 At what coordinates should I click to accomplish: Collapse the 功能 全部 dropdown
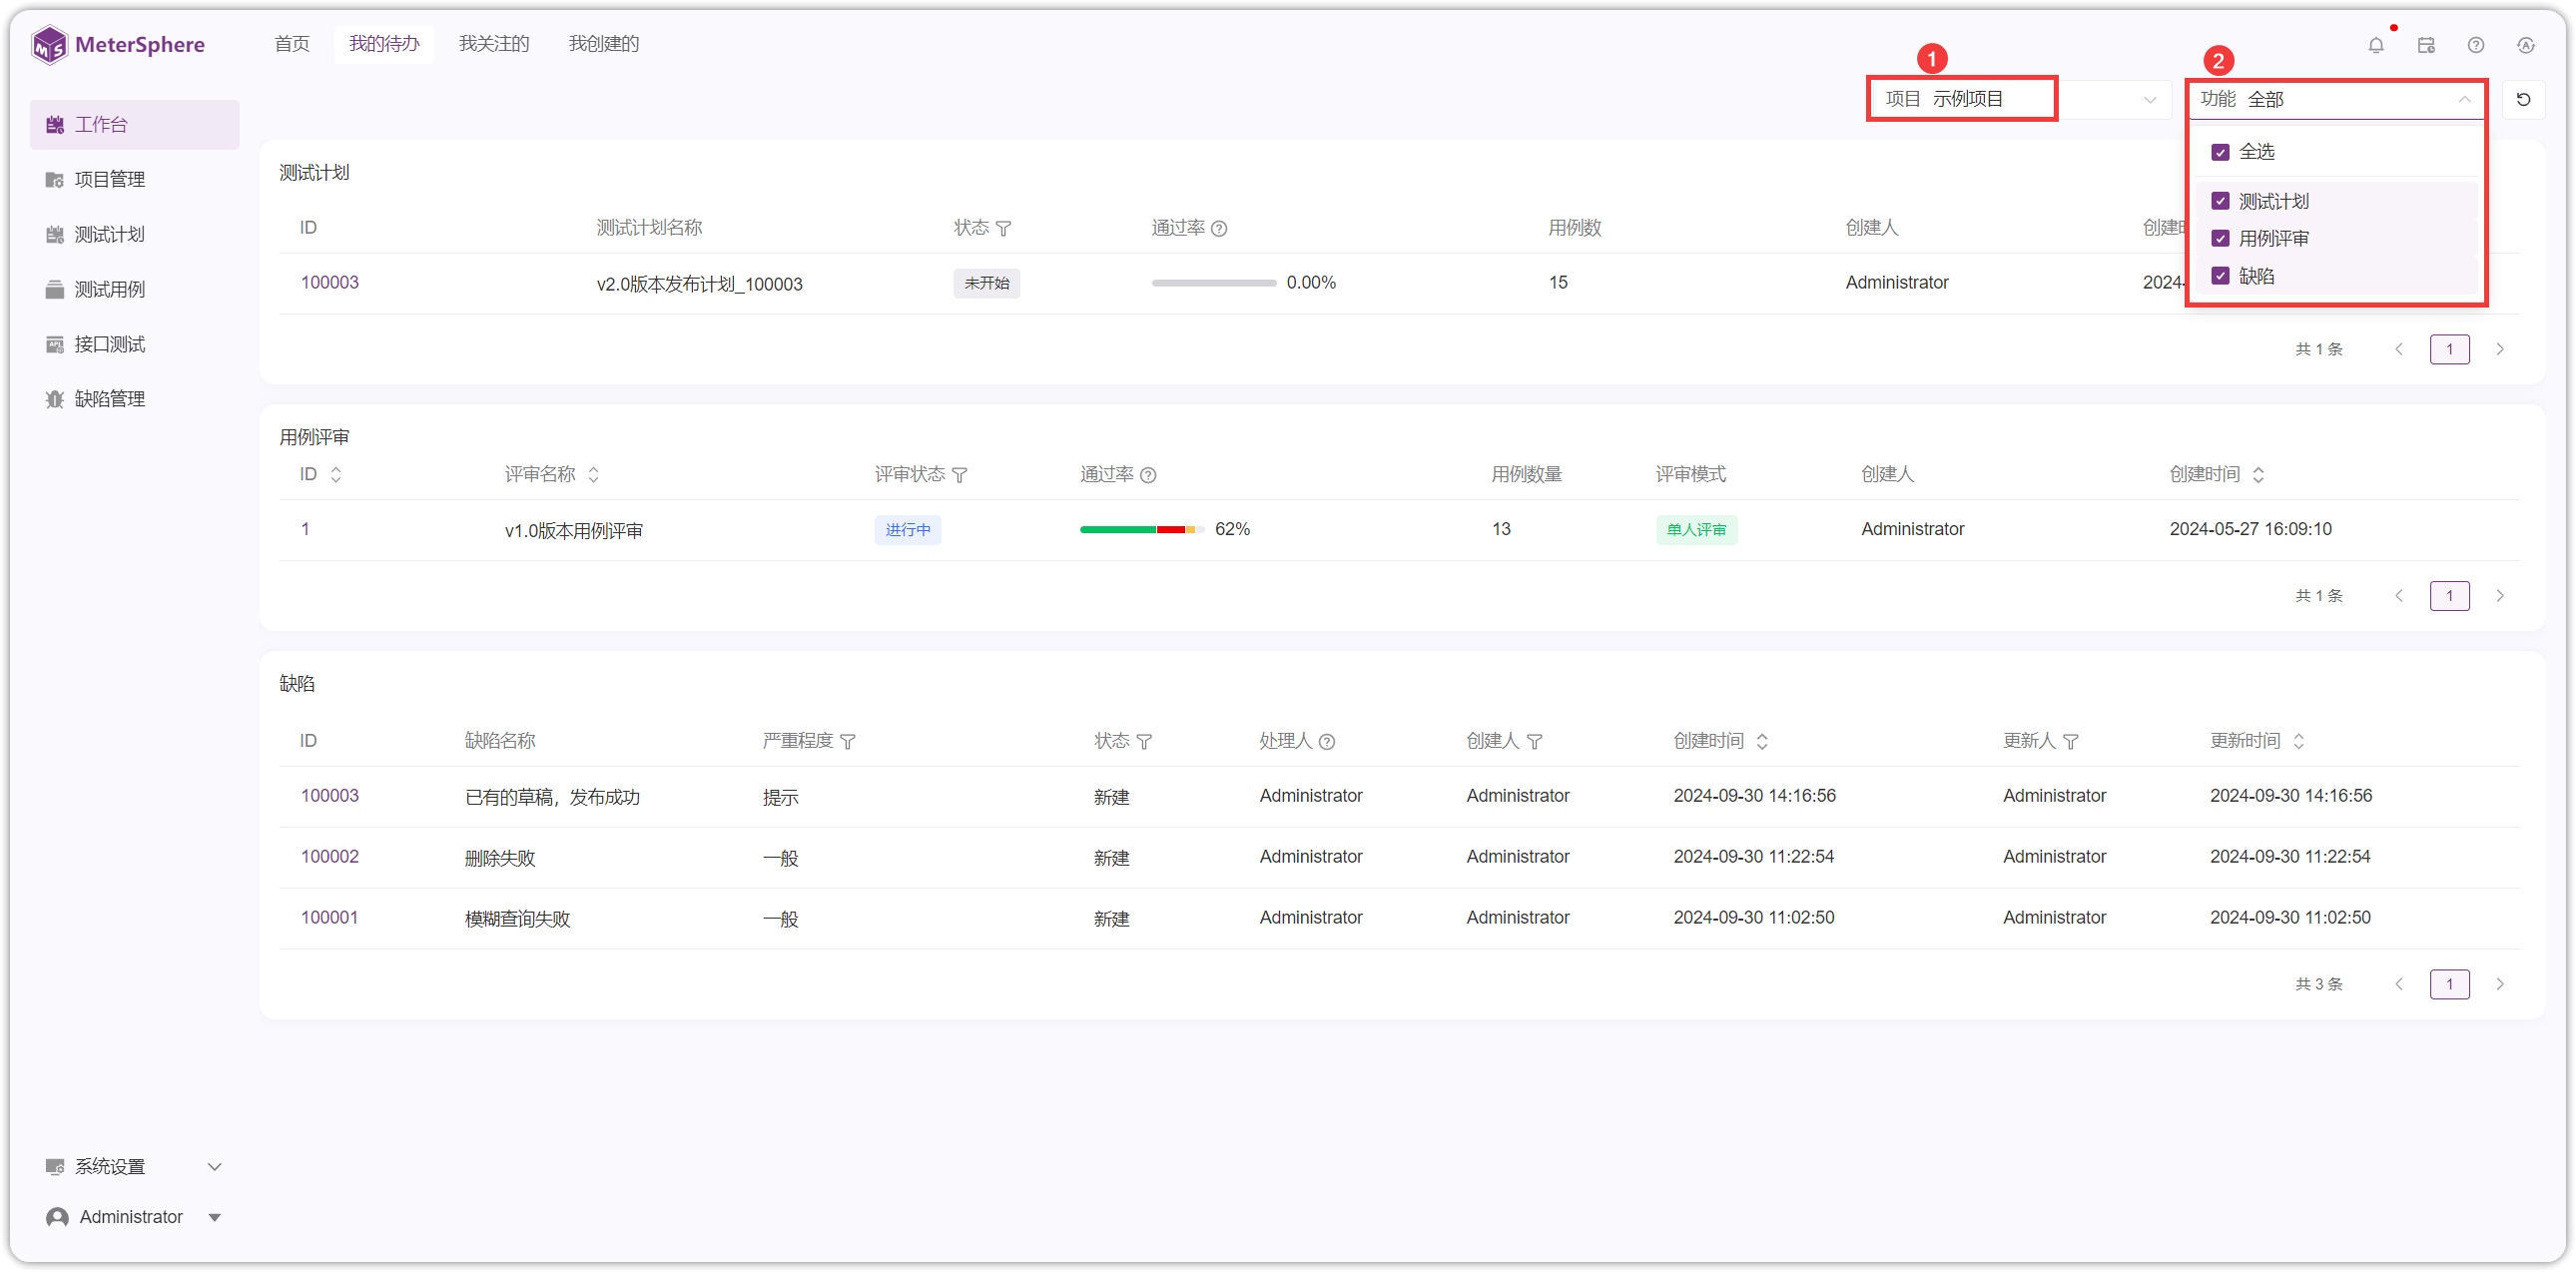tap(2336, 99)
